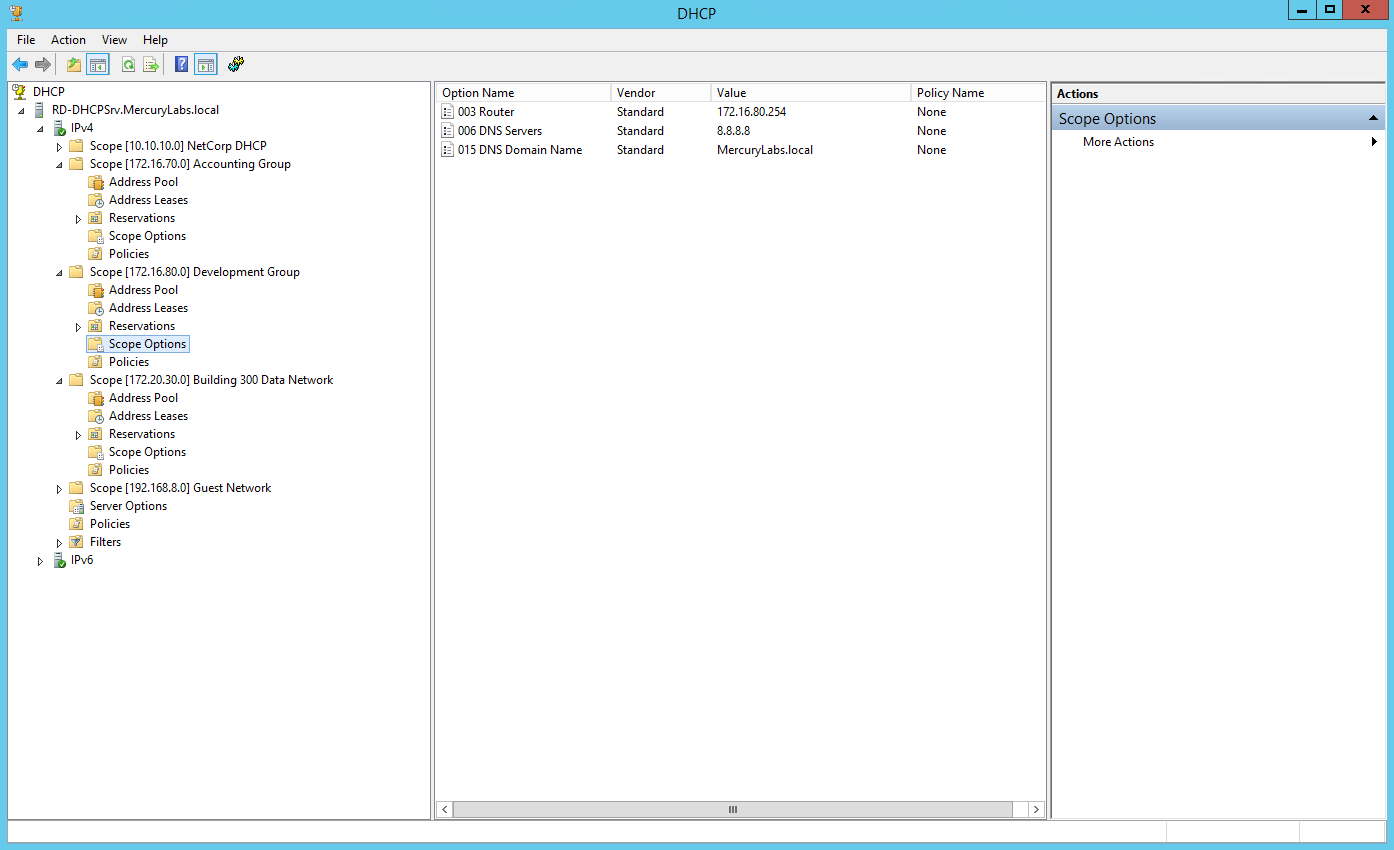The image size is (1394, 850).
Task: Toggle Show/Hide Console Tree icon
Action: click(x=97, y=65)
